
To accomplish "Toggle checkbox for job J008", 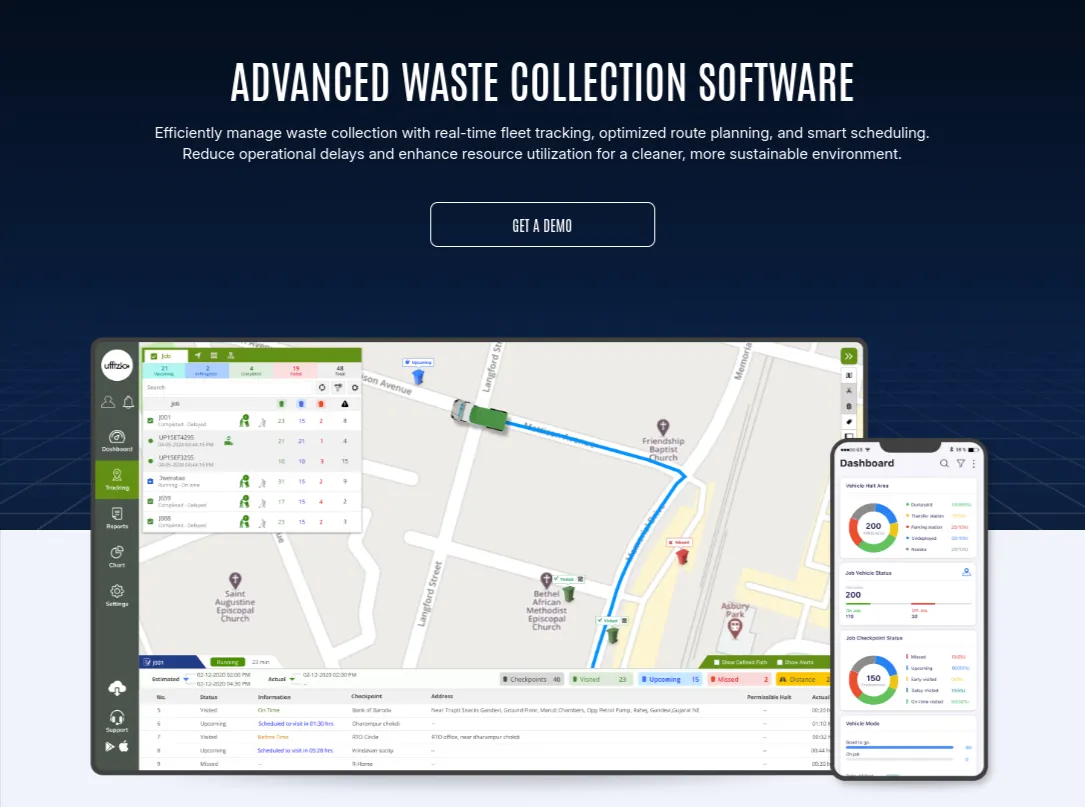I will click(150, 521).
